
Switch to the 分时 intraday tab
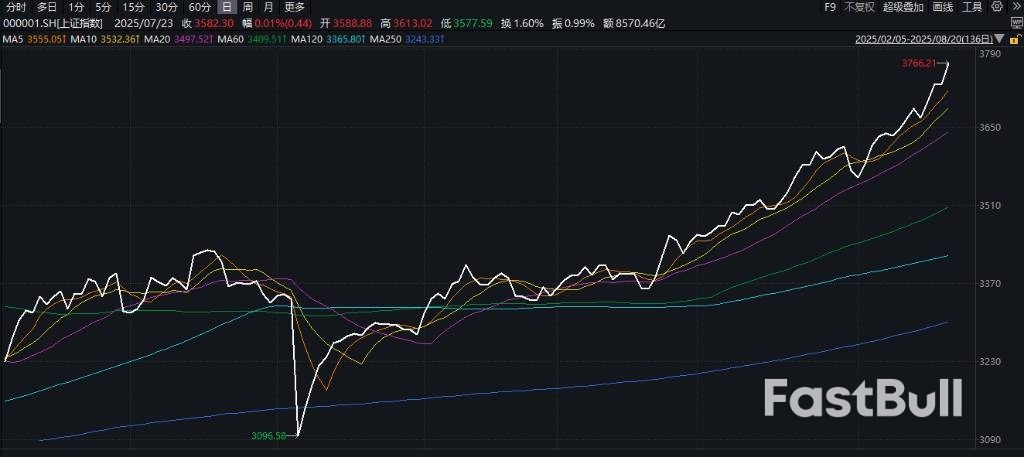(x=16, y=7)
